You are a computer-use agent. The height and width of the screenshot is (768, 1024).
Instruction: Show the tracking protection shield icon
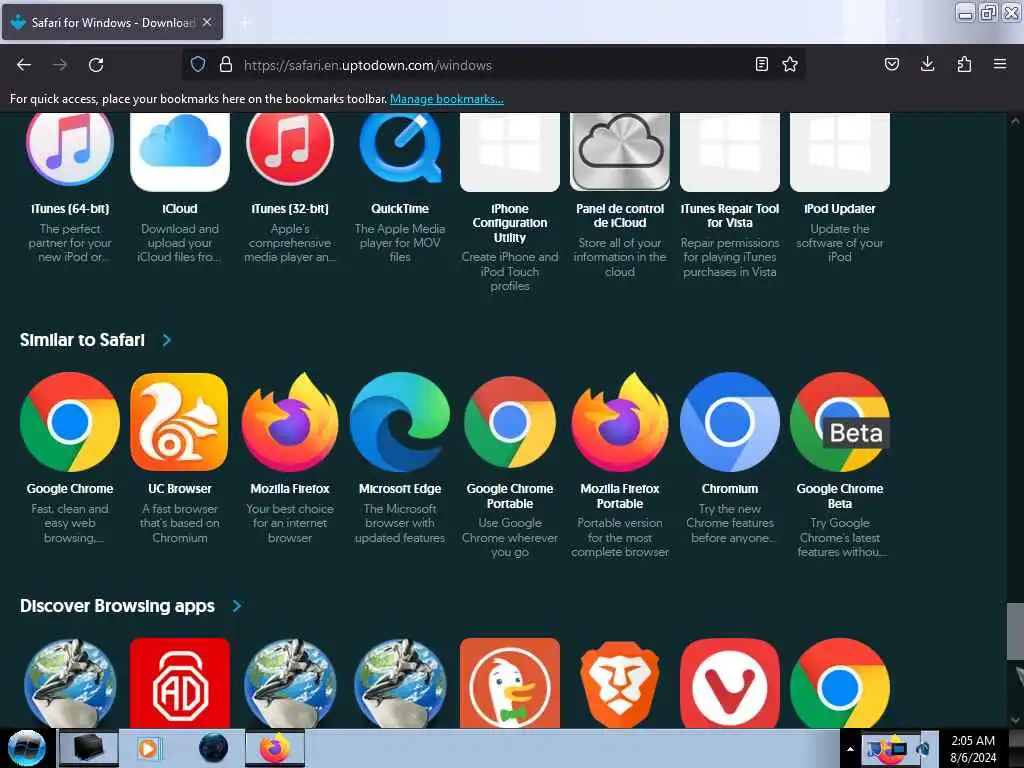[x=198, y=64]
